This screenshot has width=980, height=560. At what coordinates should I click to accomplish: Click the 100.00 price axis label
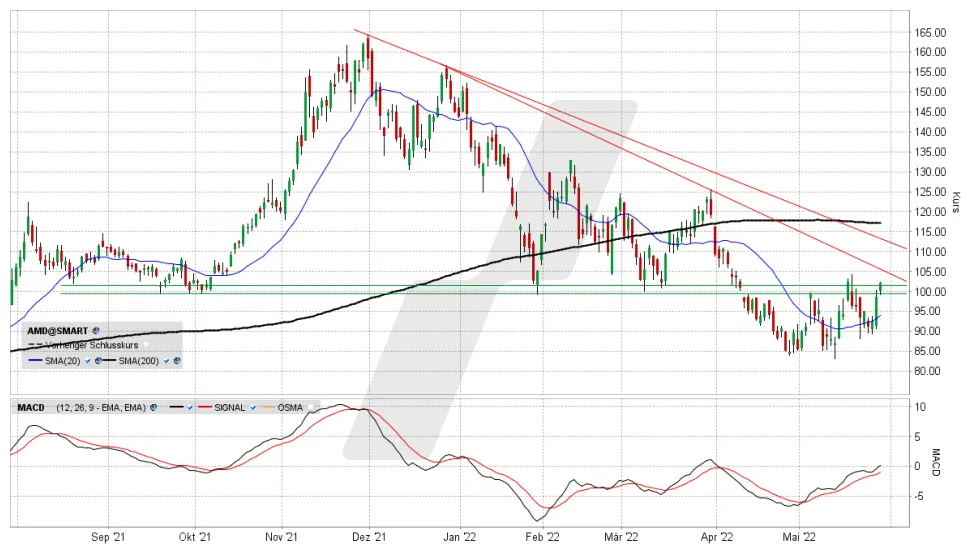(x=929, y=292)
